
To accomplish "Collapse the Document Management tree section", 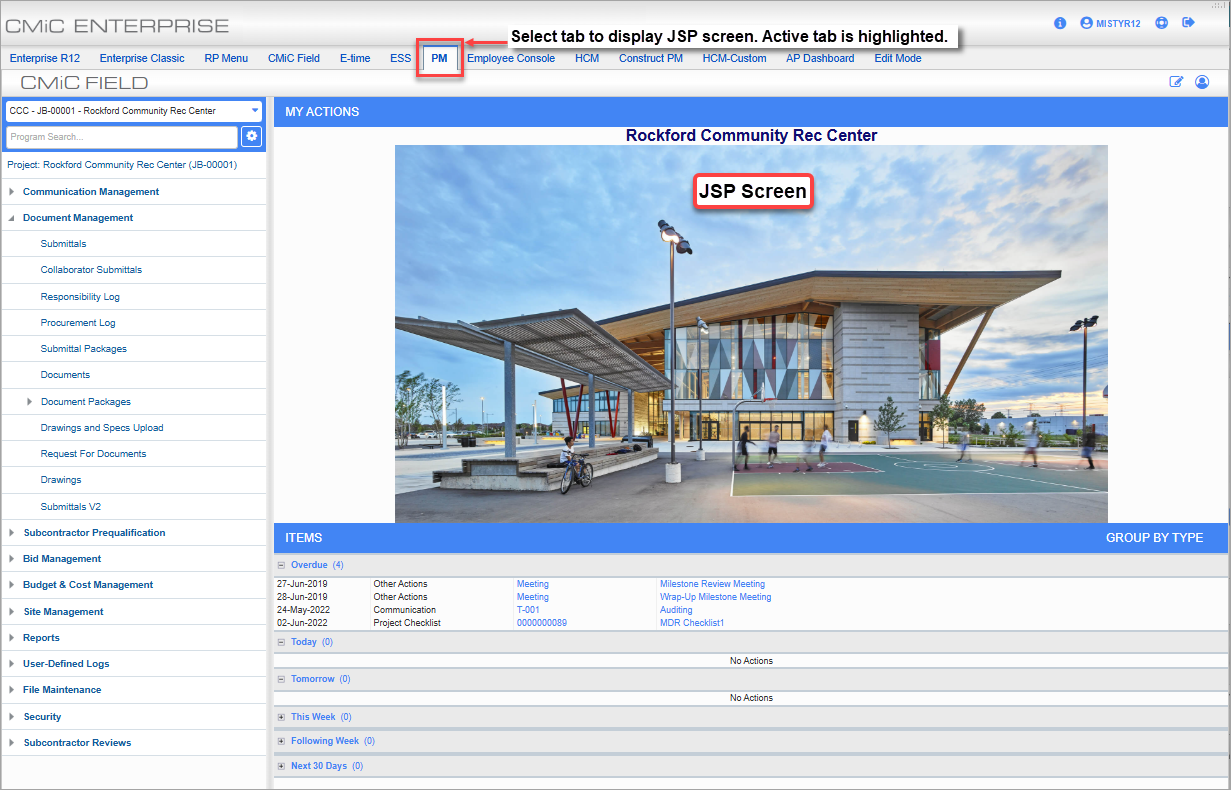I will coord(10,217).
